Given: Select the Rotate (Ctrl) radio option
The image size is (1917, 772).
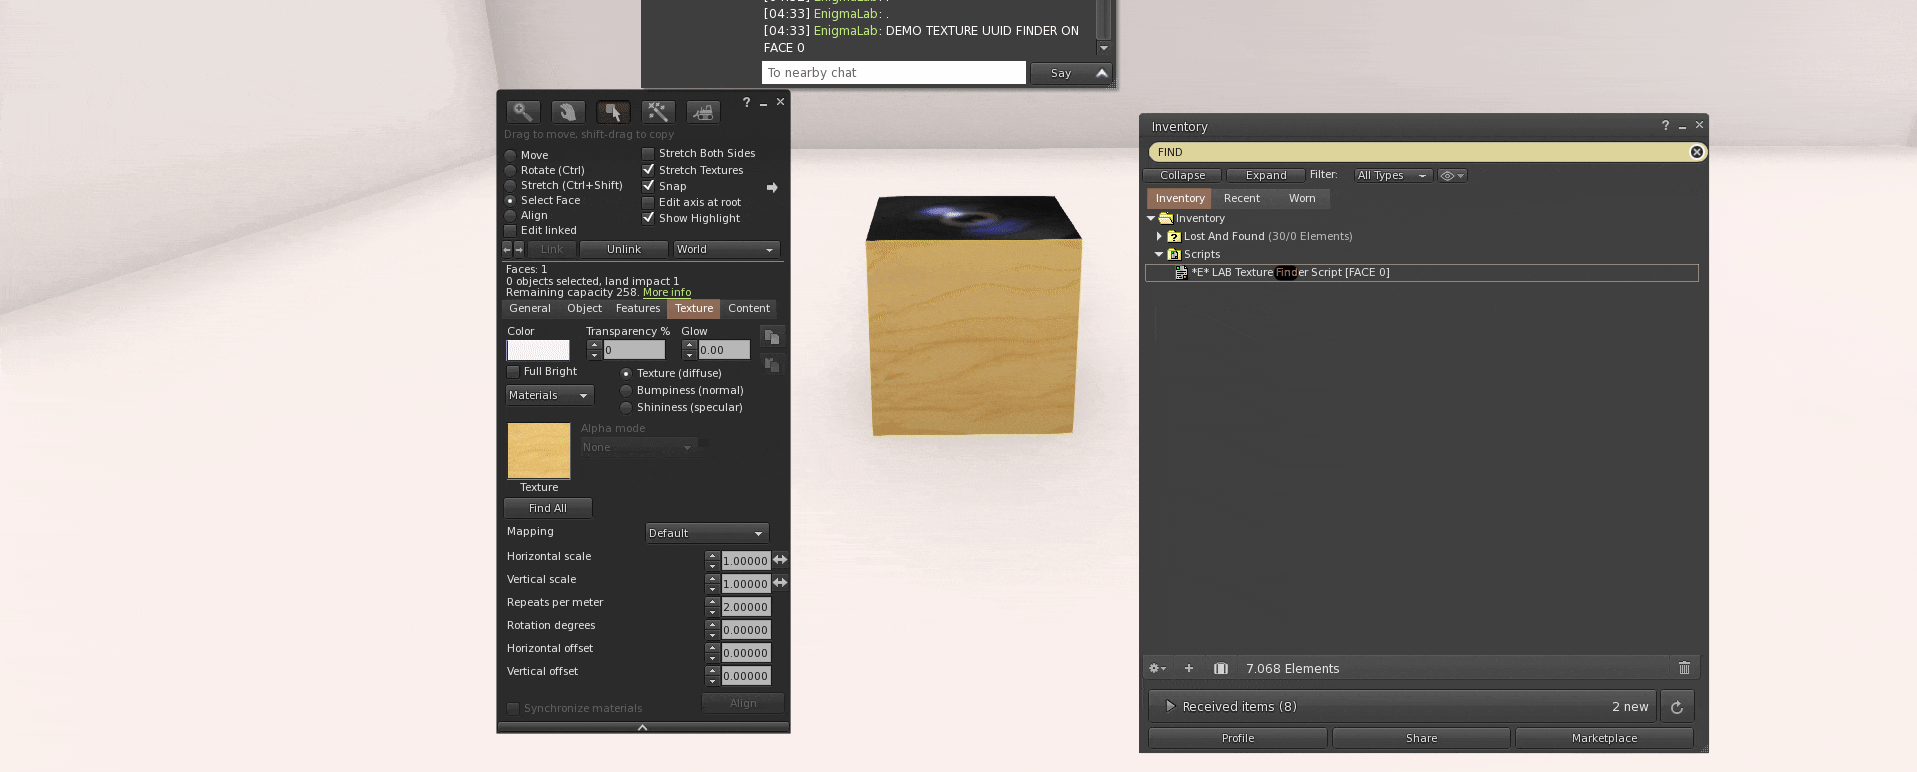Looking at the screenshot, I should click(x=510, y=170).
